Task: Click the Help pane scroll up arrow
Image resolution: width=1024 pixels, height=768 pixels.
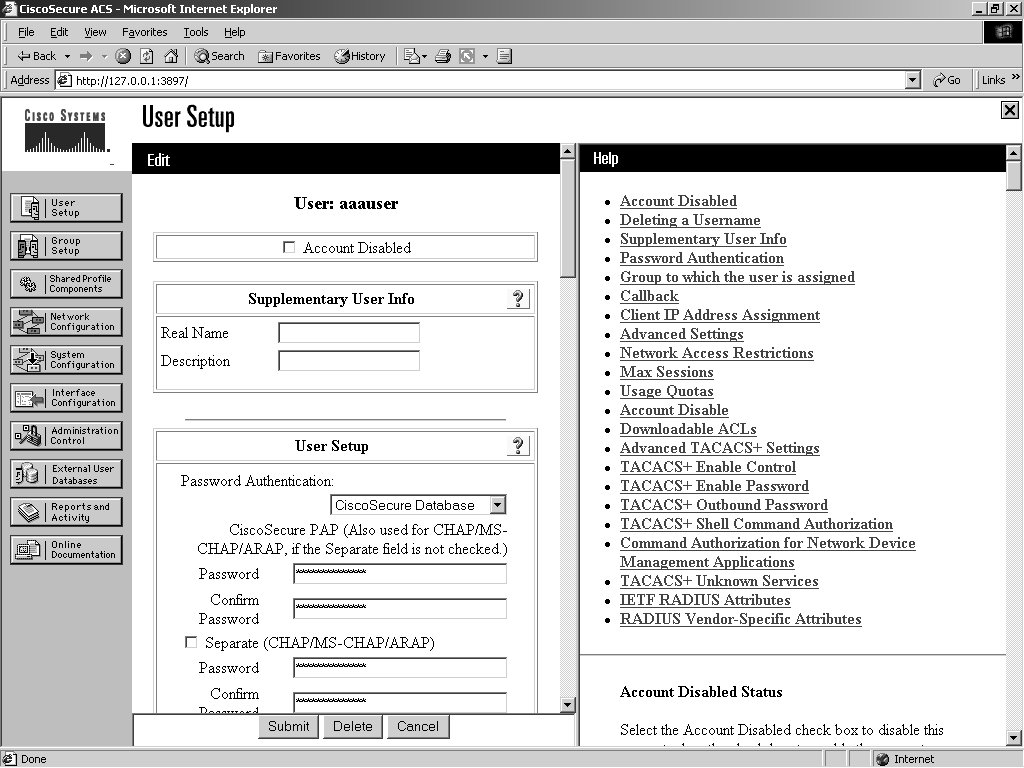Action: click(x=1014, y=153)
